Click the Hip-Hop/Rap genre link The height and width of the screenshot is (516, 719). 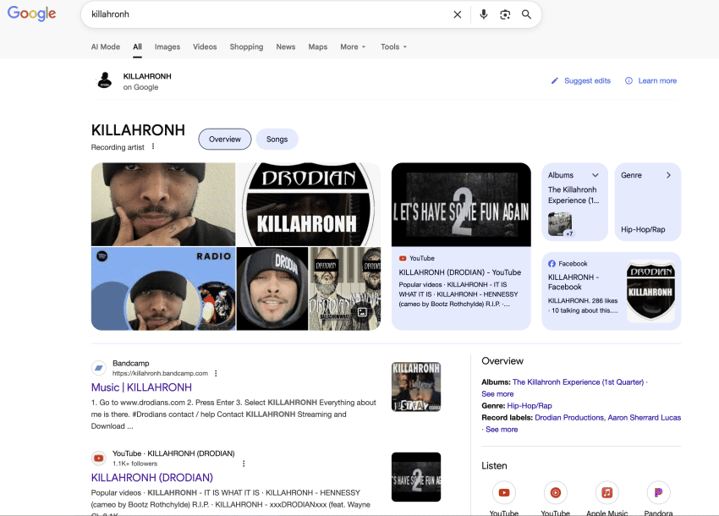click(x=530, y=406)
